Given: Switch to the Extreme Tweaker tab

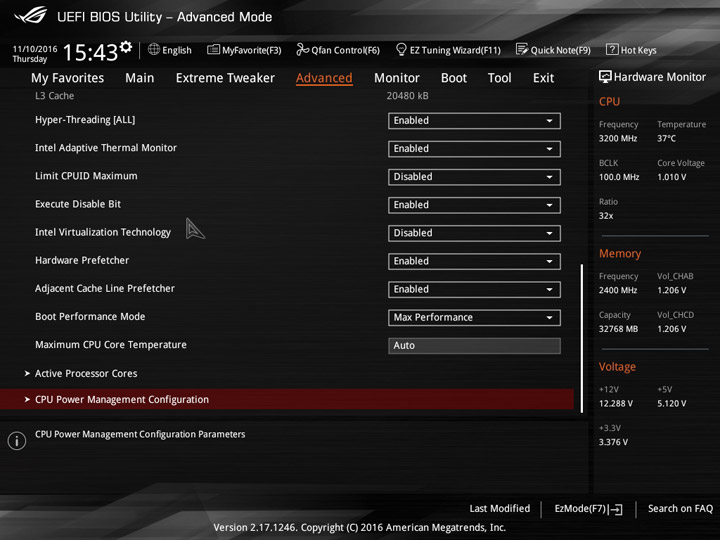Looking at the screenshot, I should pyautogui.click(x=225, y=78).
